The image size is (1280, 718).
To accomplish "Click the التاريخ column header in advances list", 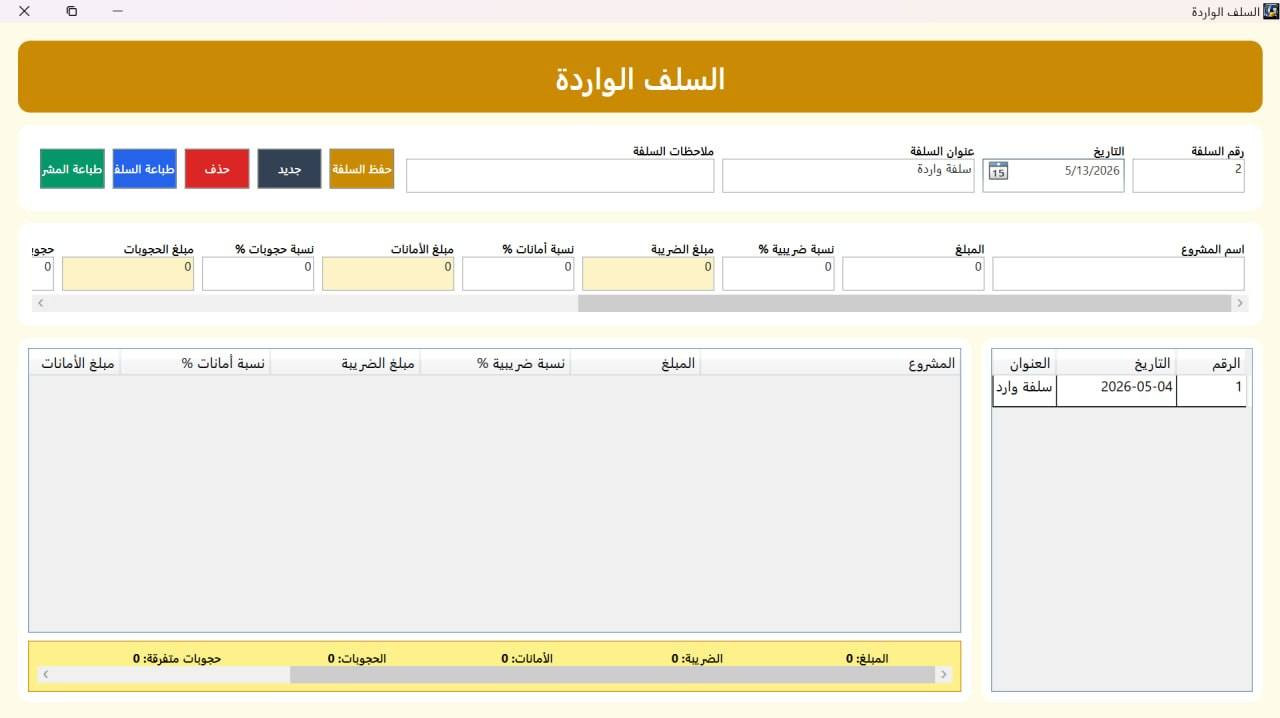I will (1116, 364).
